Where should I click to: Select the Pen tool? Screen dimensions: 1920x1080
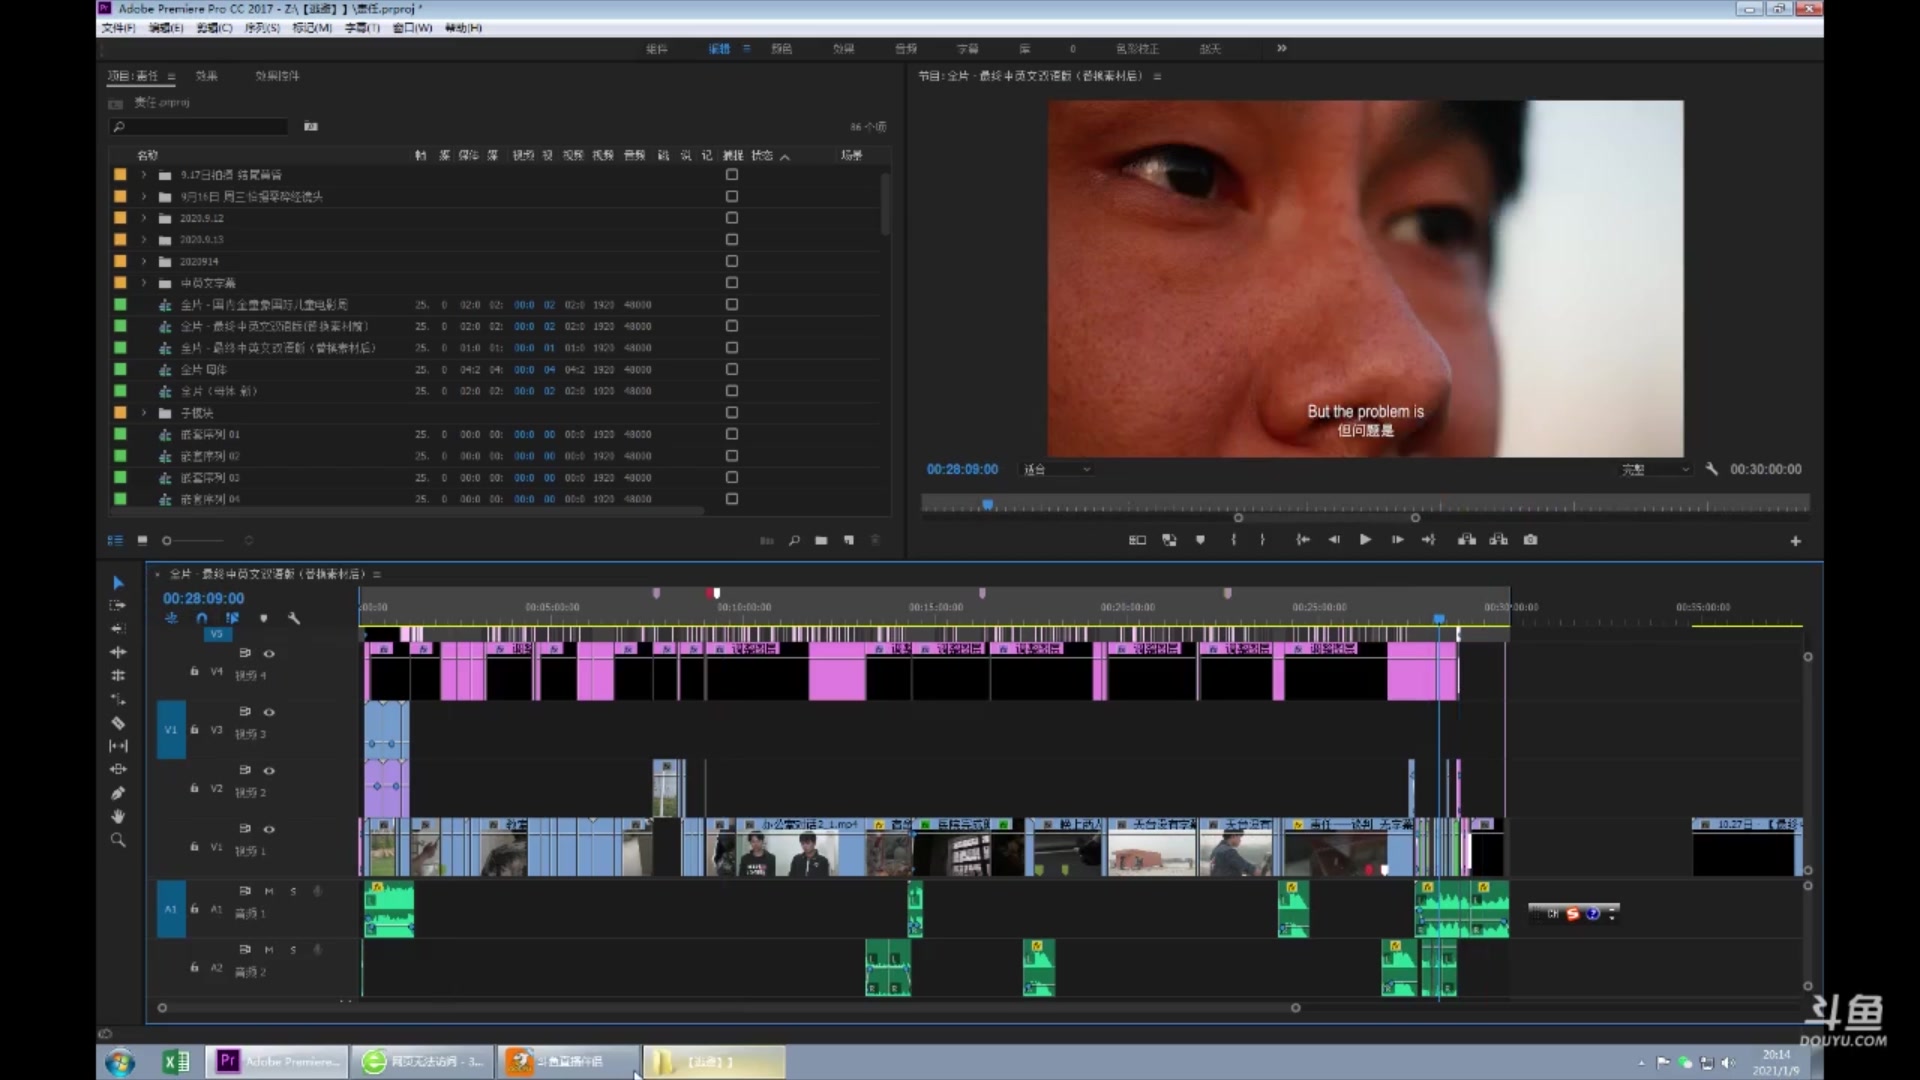pyautogui.click(x=118, y=793)
